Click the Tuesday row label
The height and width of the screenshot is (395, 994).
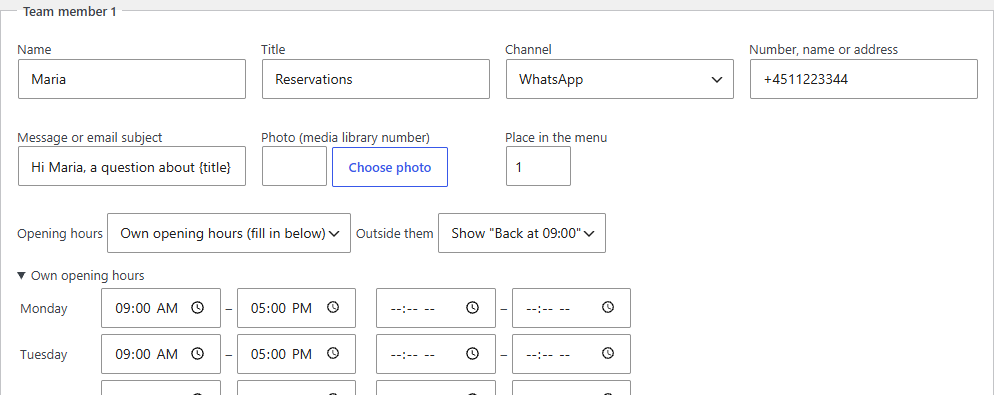coord(44,354)
